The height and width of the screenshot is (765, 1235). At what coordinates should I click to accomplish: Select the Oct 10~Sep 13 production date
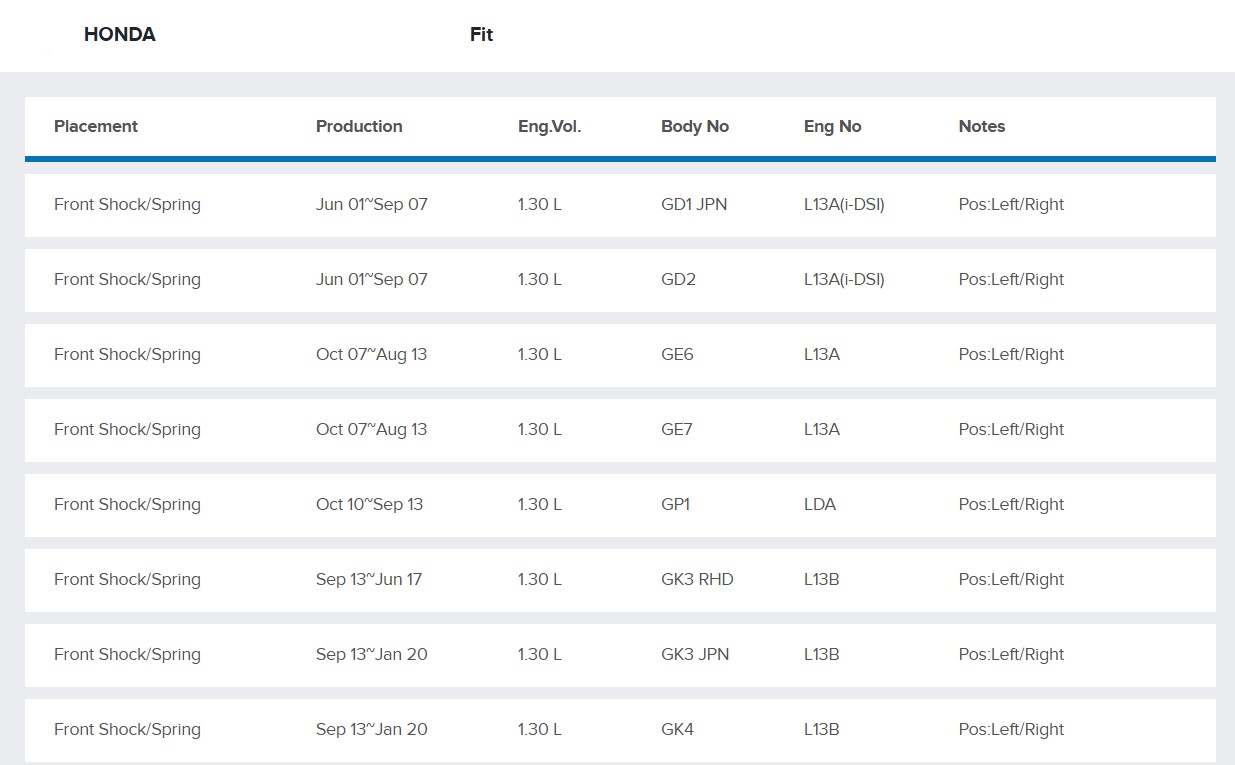click(369, 505)
